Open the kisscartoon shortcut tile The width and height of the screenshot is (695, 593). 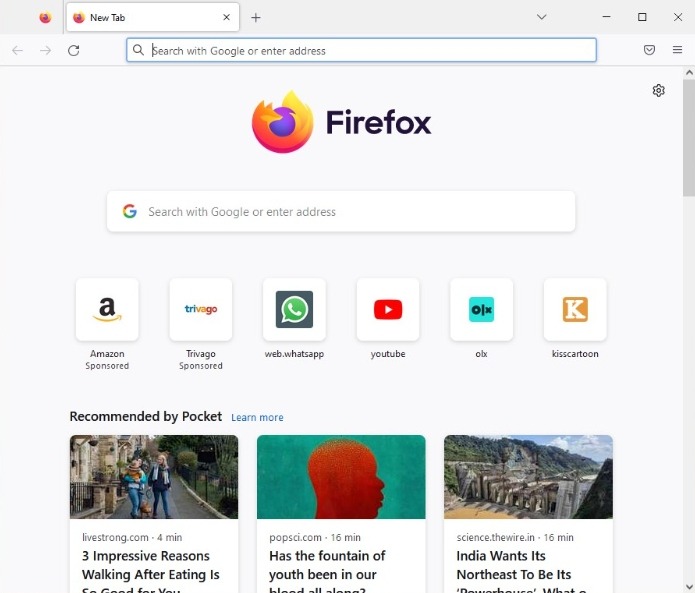tap(575, 310)
